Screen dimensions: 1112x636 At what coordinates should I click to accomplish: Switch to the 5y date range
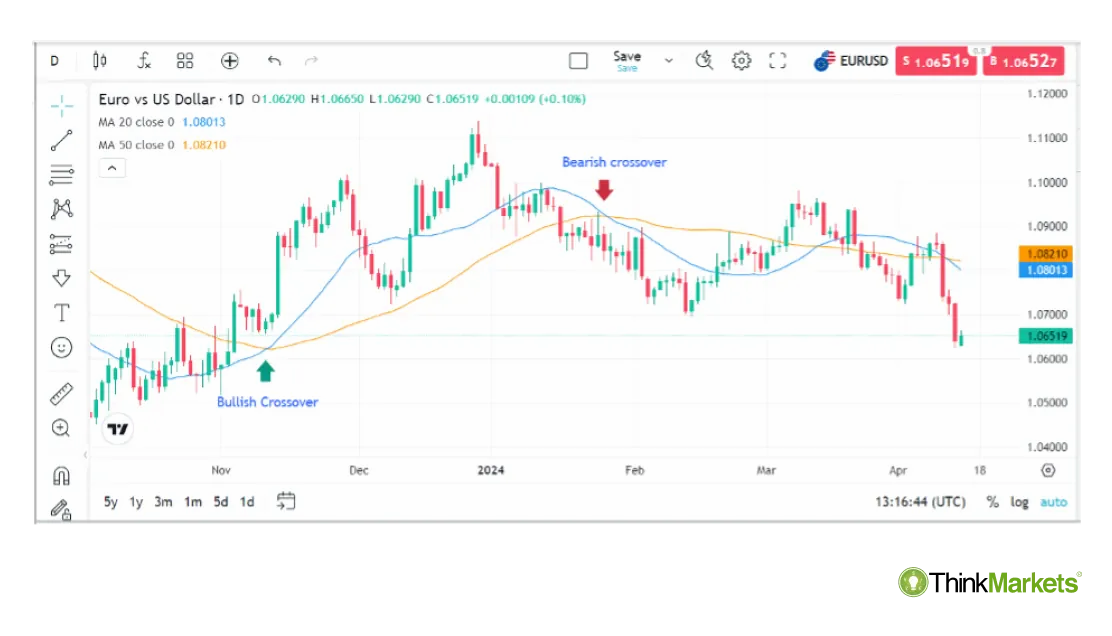coord(110,502)
